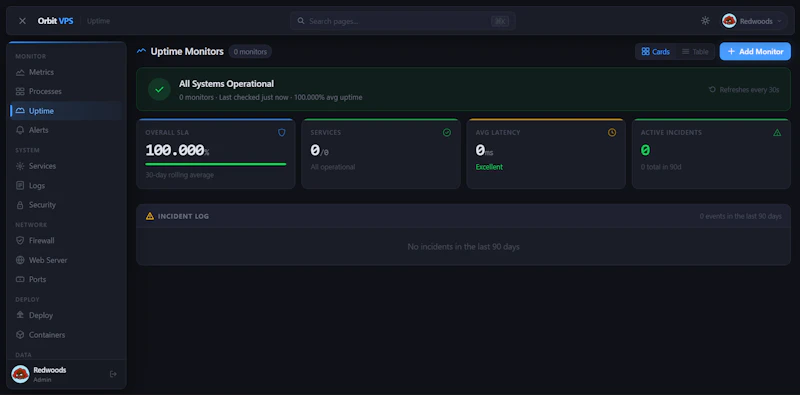Open Alerts from the sidebar

[x=66, y=130]
